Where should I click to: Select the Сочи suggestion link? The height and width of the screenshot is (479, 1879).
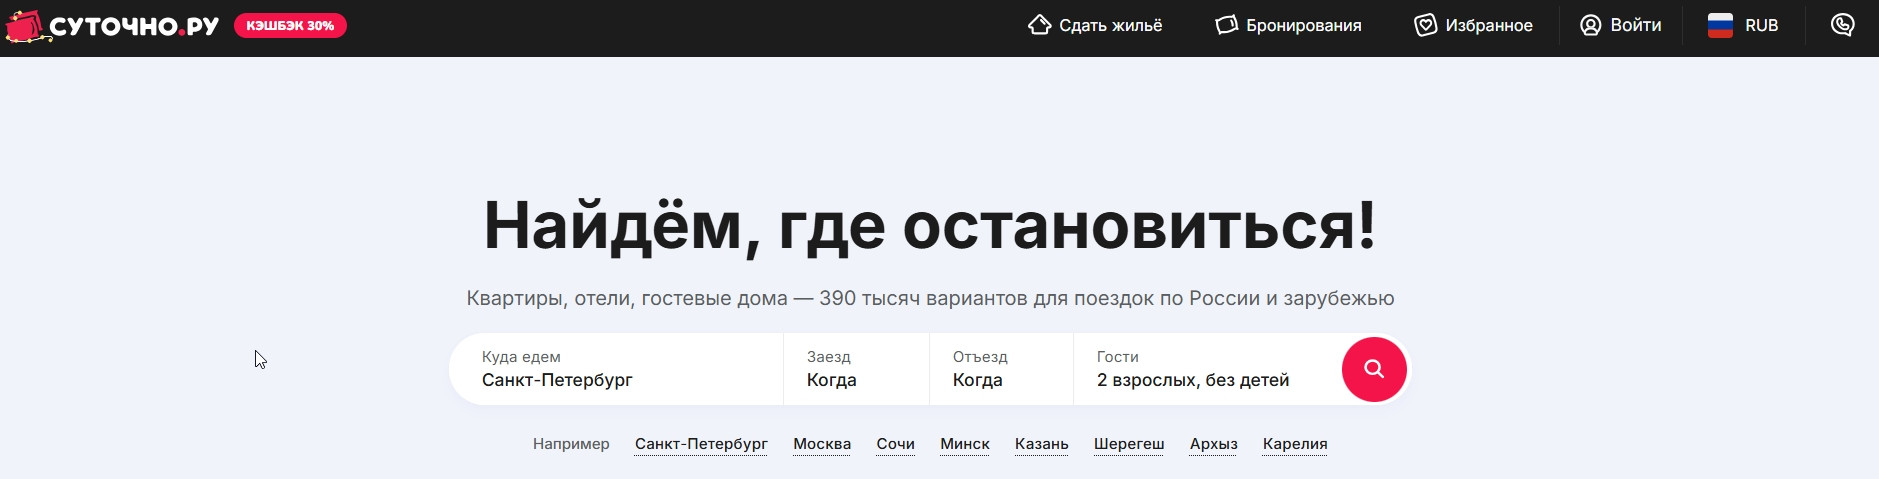click(895, 444)
